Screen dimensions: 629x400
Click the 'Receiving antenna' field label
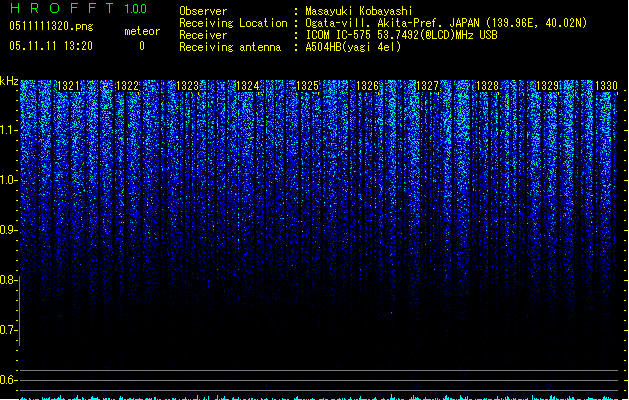(x=230, y=47)
